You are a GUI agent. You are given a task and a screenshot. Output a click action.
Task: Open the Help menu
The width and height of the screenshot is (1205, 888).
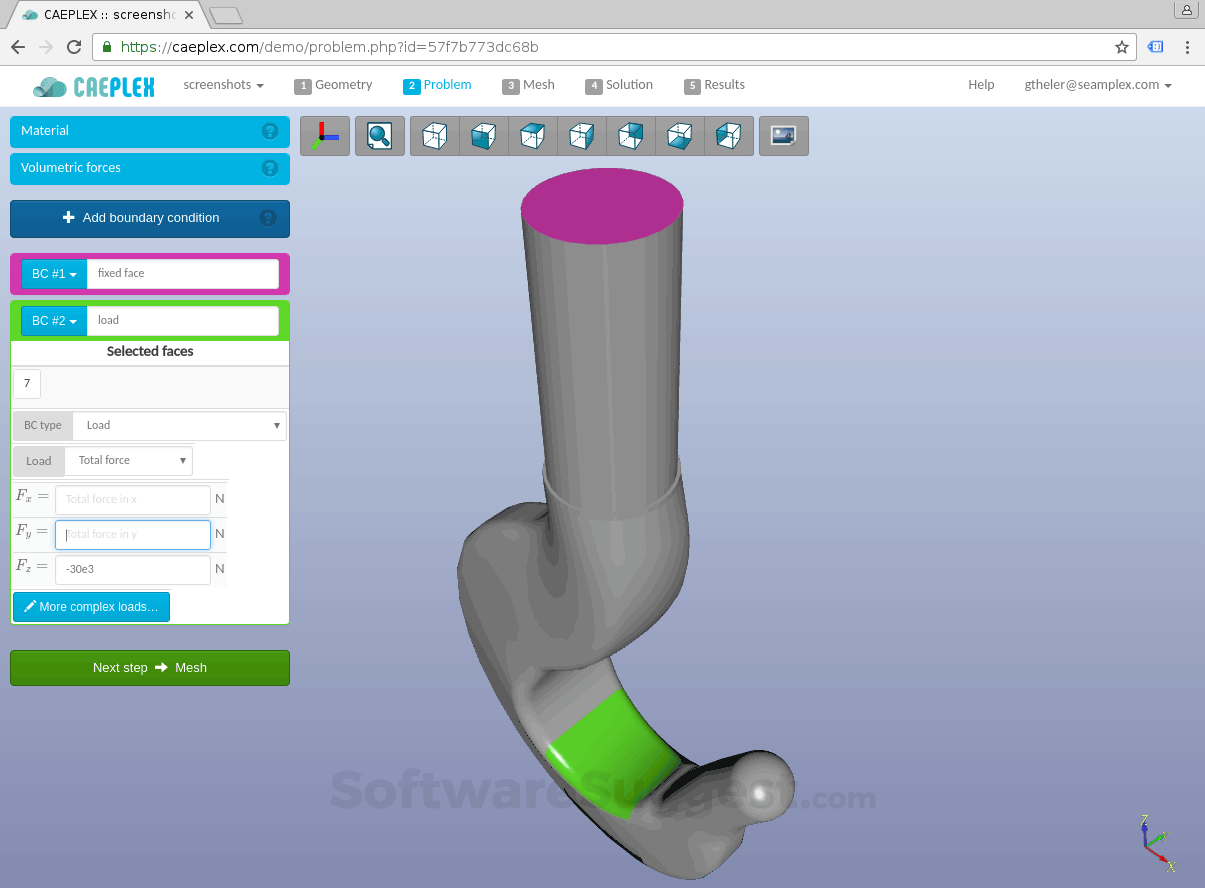pyautogui.click(x=981, y=85)
